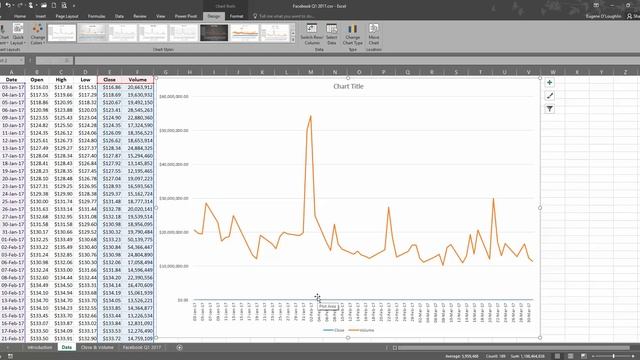Open the Page Layout ribbon tab
Screen dimensions: 640x360
click(x=67, y=16)
